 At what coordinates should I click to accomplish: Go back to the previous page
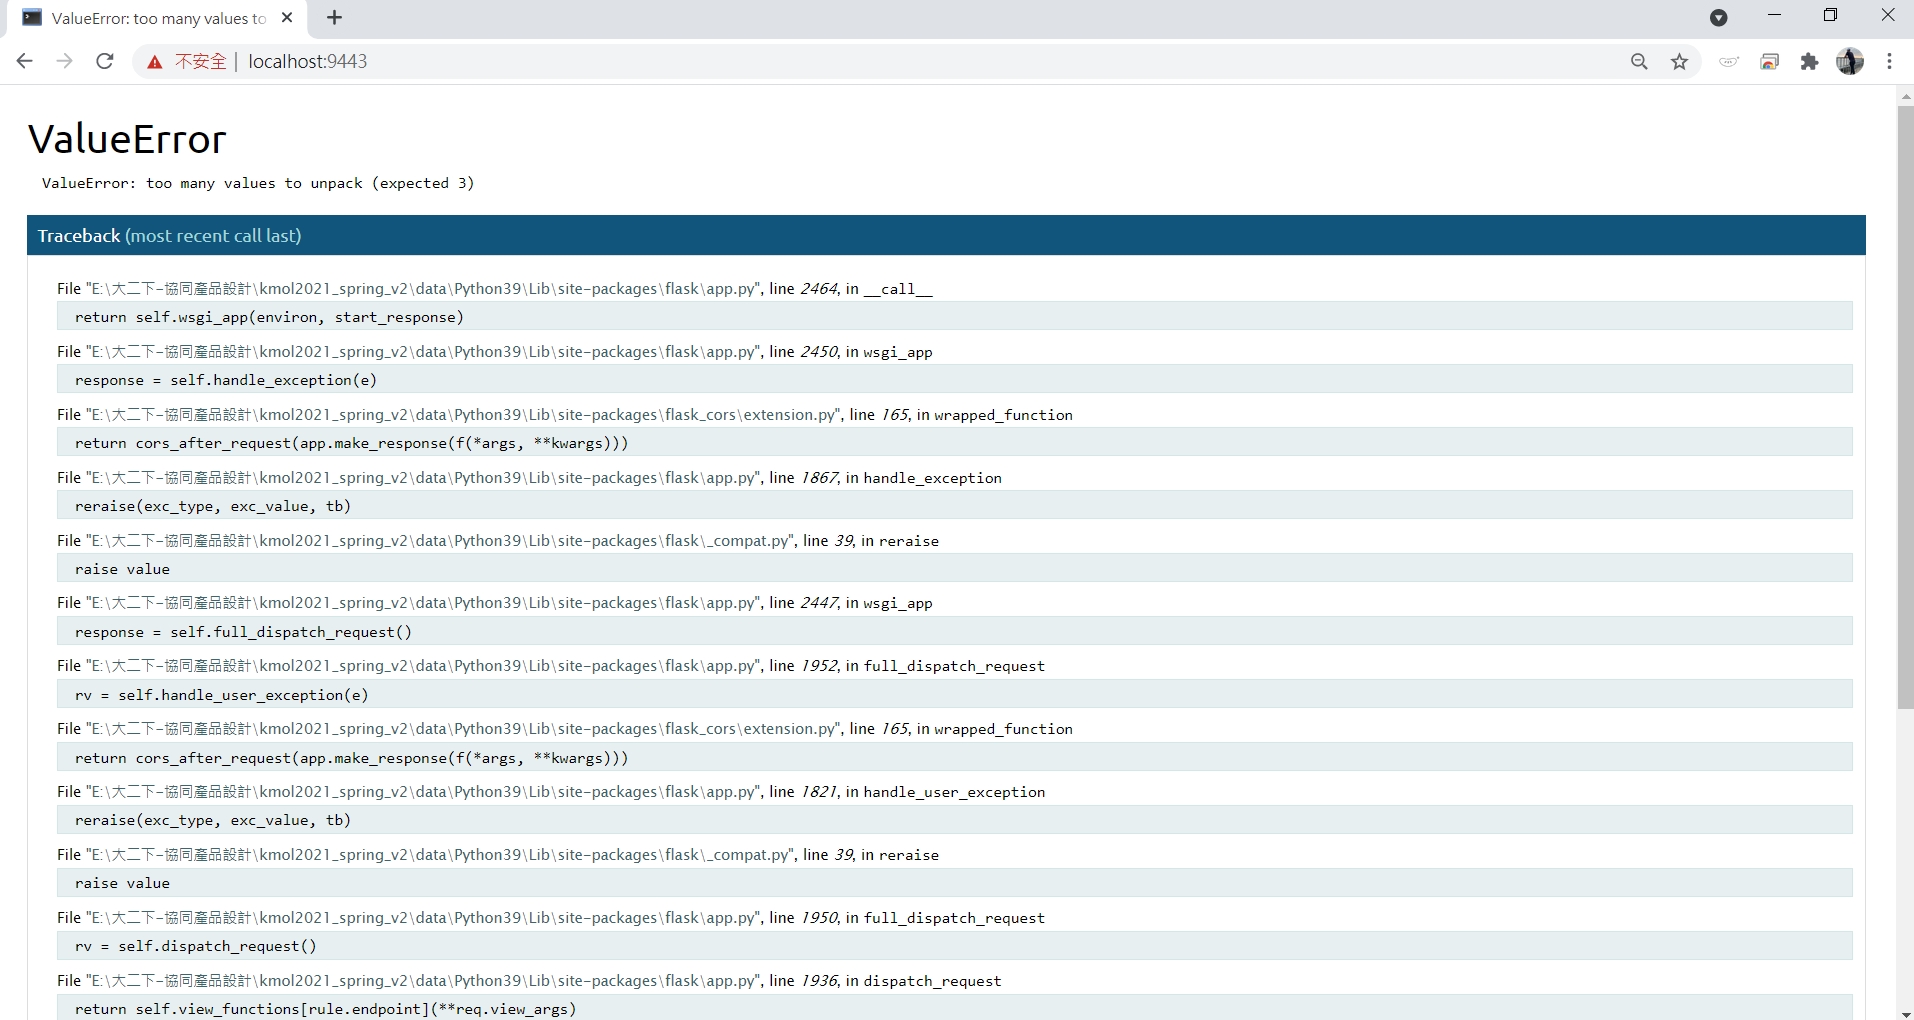tap(25, 61)
